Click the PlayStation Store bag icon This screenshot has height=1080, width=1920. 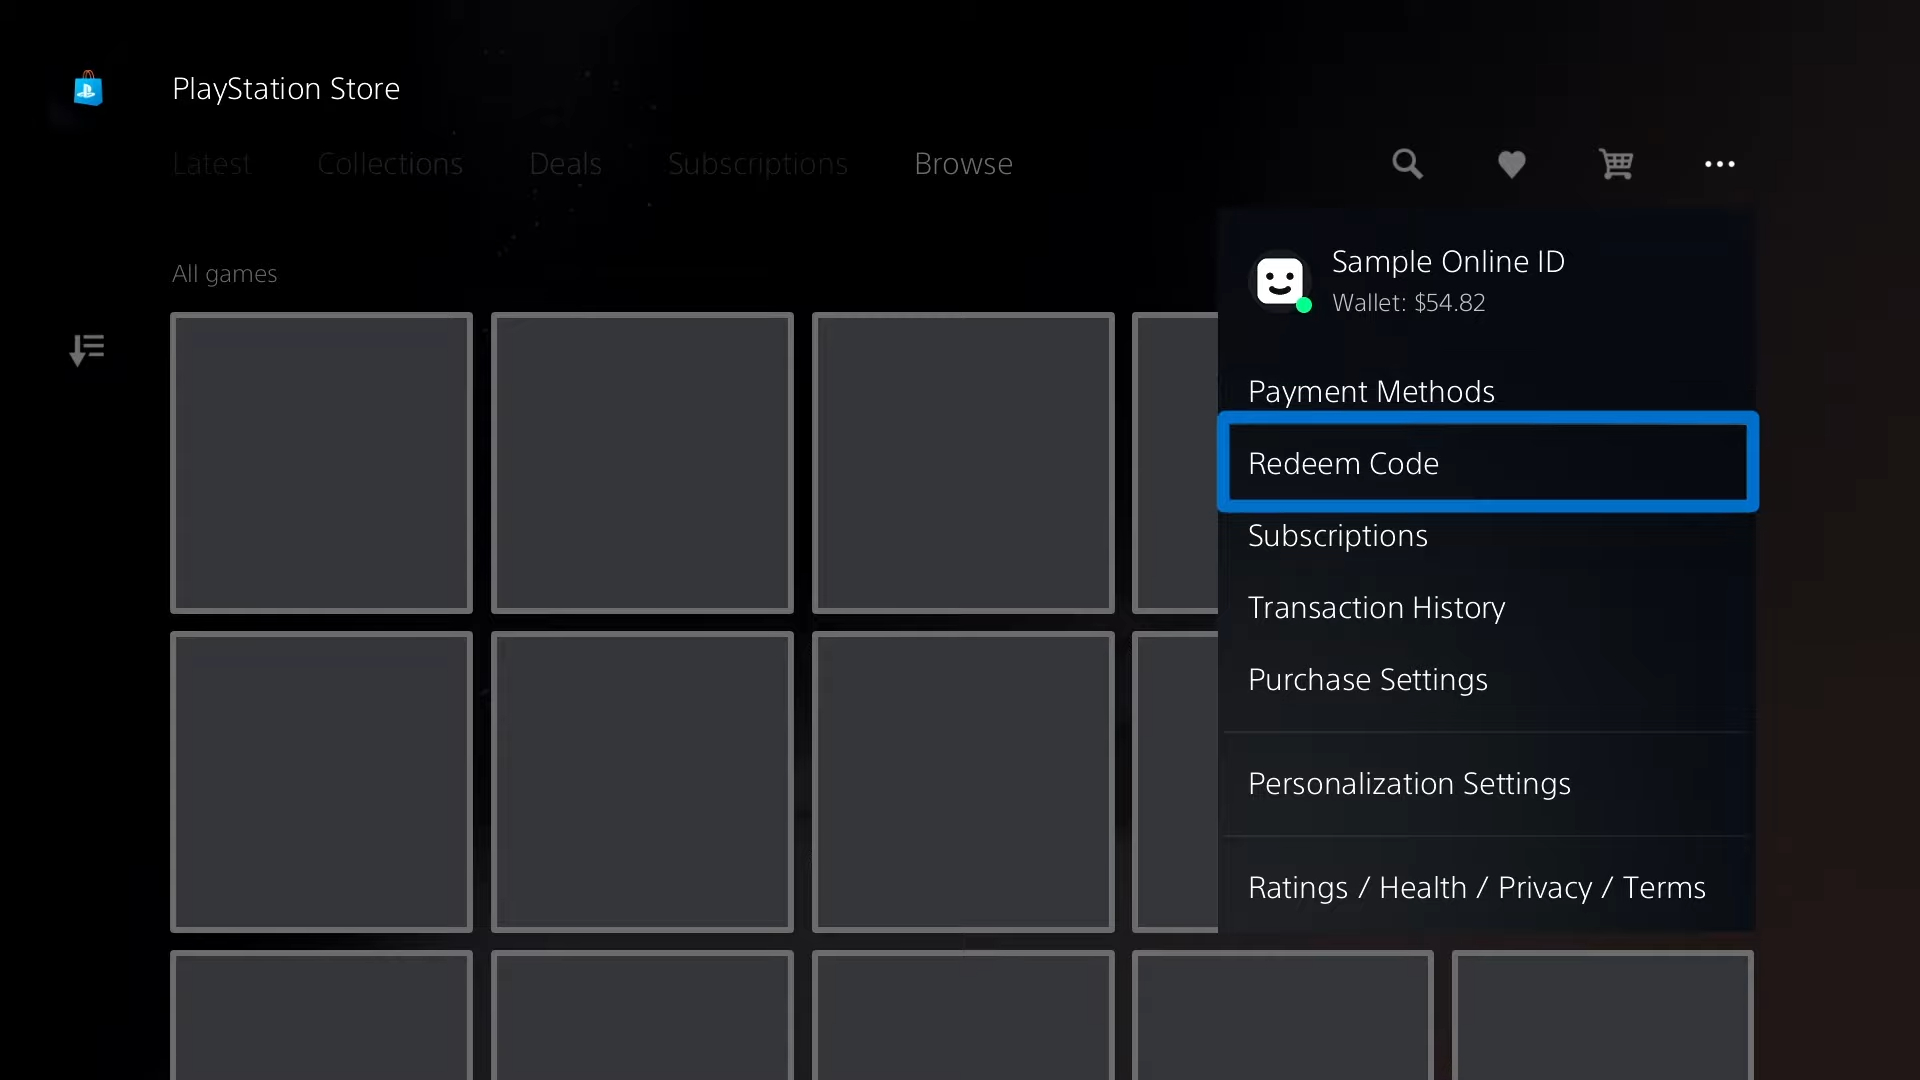88,88
